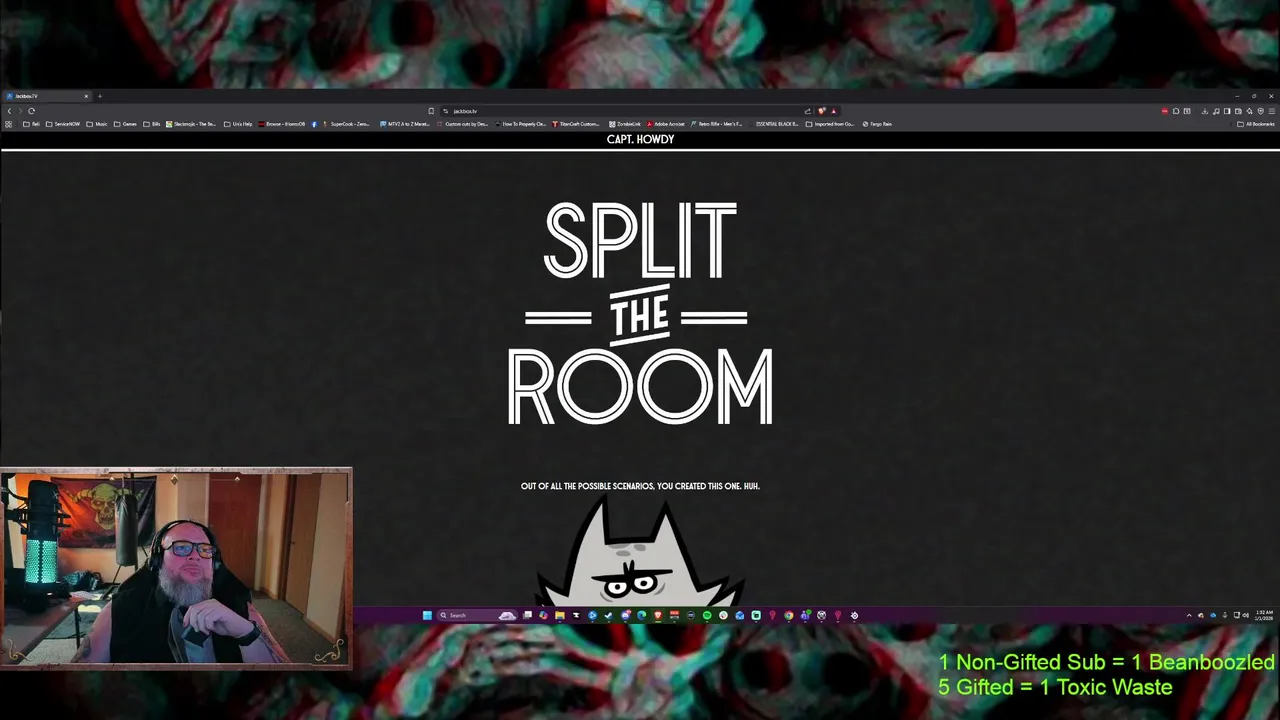Expand the All Bookmarks folder
This screenshot has height=720, width=1280.
click(x=1256, y=124)
